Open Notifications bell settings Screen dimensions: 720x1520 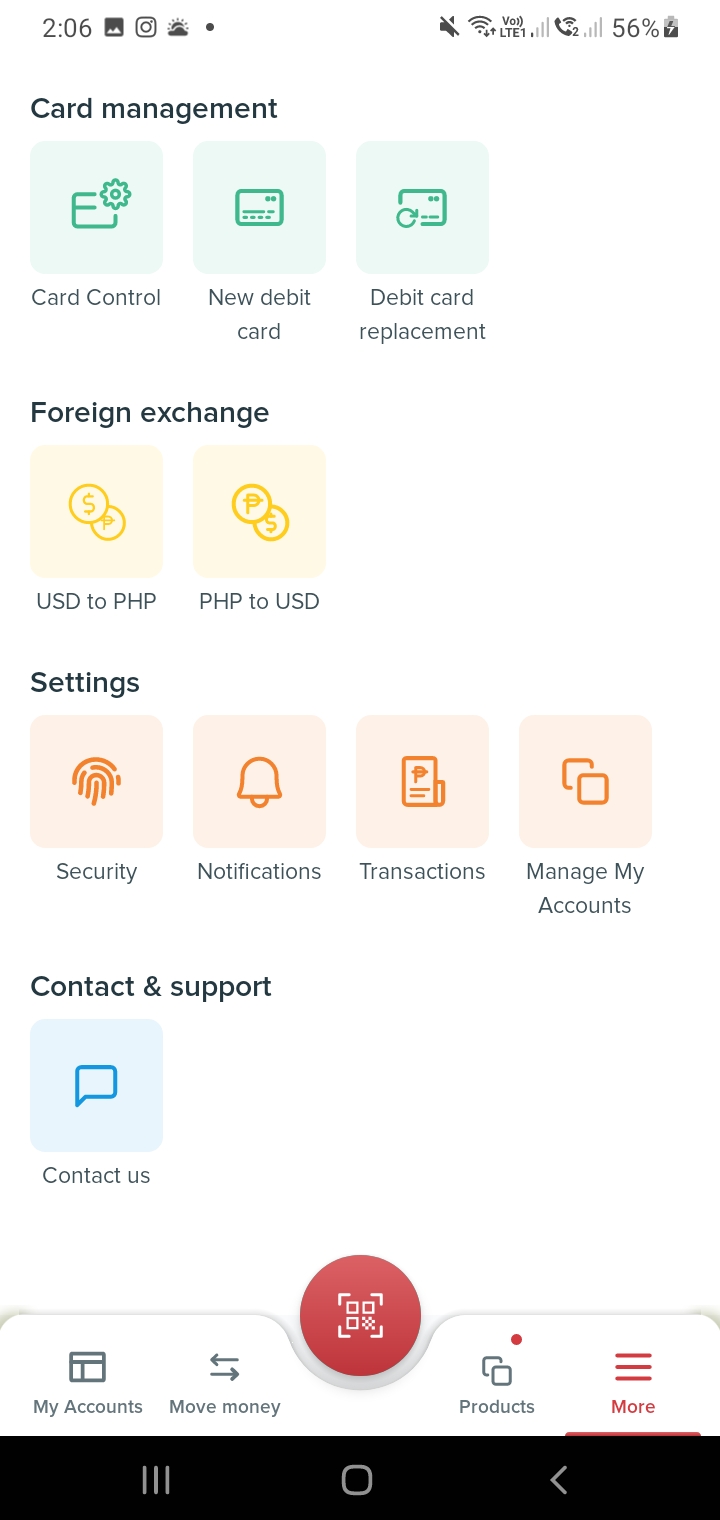(x=259, y=781)
